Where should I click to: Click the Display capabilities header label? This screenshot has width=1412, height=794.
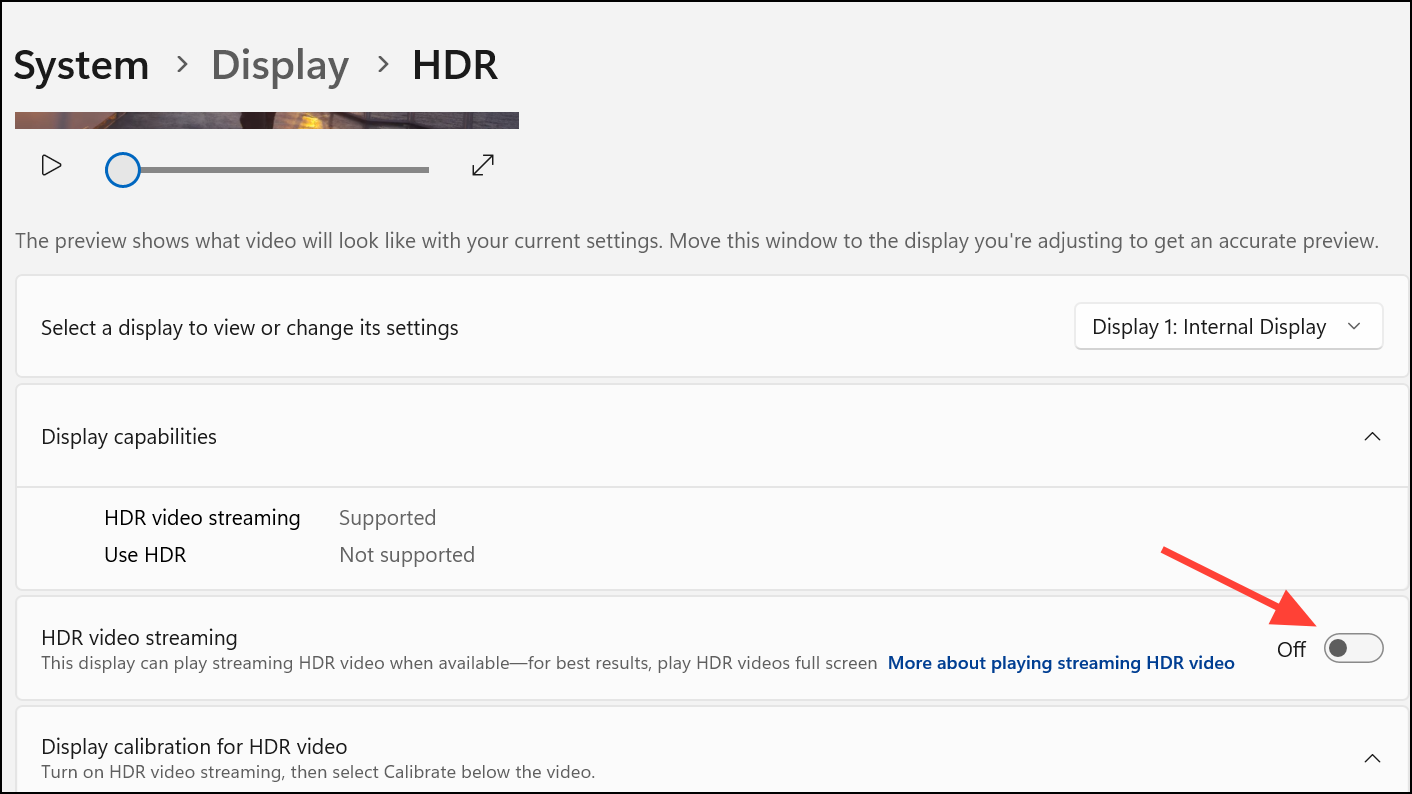coord(129,437)
